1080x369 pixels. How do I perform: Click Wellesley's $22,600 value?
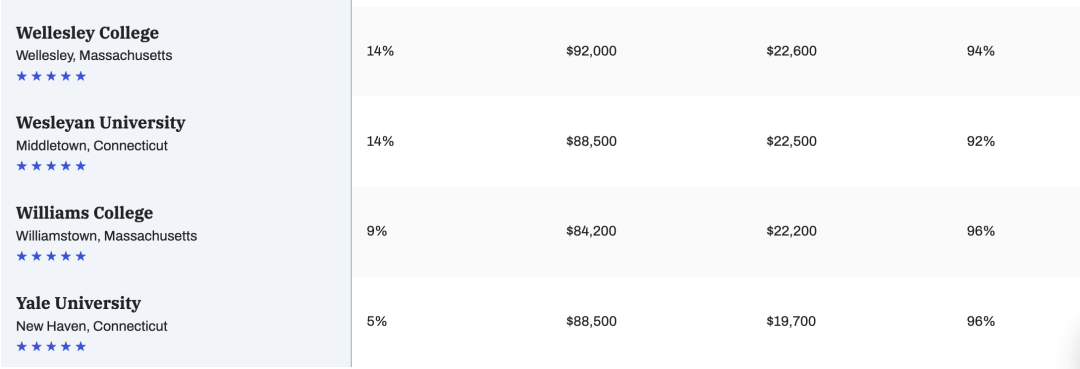pos(791,51)
